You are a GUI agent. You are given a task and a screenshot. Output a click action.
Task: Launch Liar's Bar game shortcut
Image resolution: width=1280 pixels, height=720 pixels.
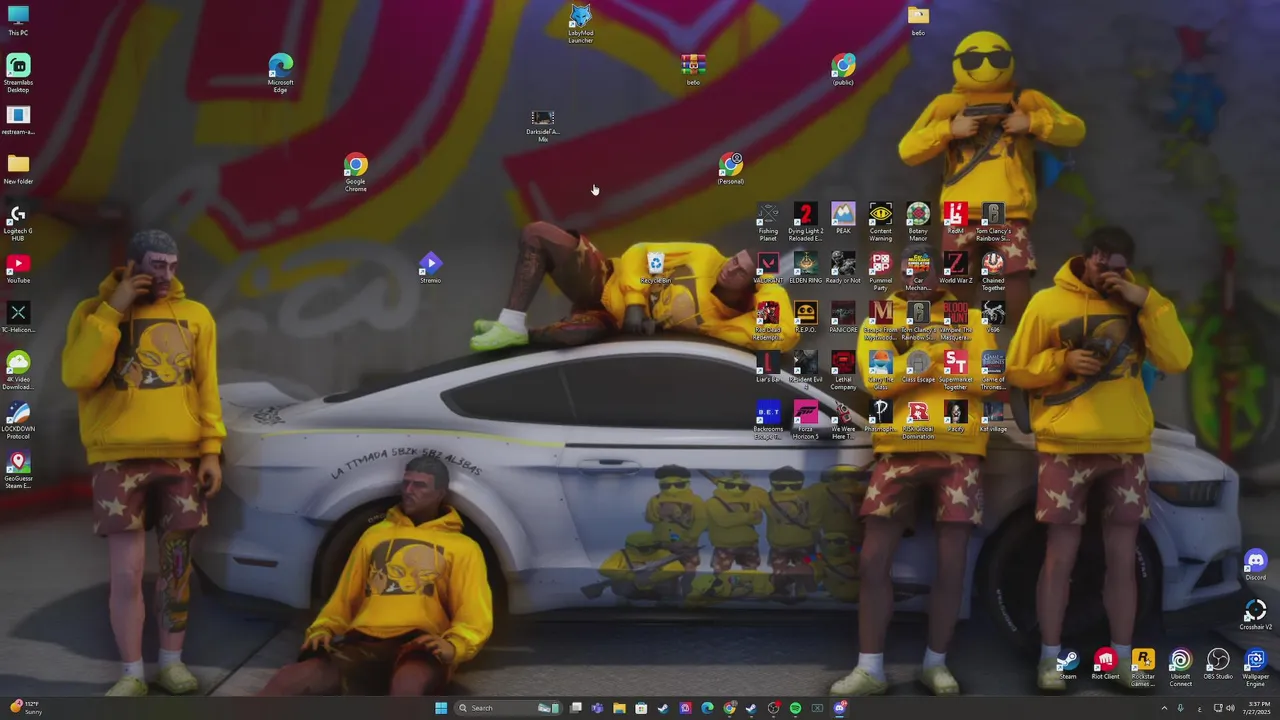(768, 367)
